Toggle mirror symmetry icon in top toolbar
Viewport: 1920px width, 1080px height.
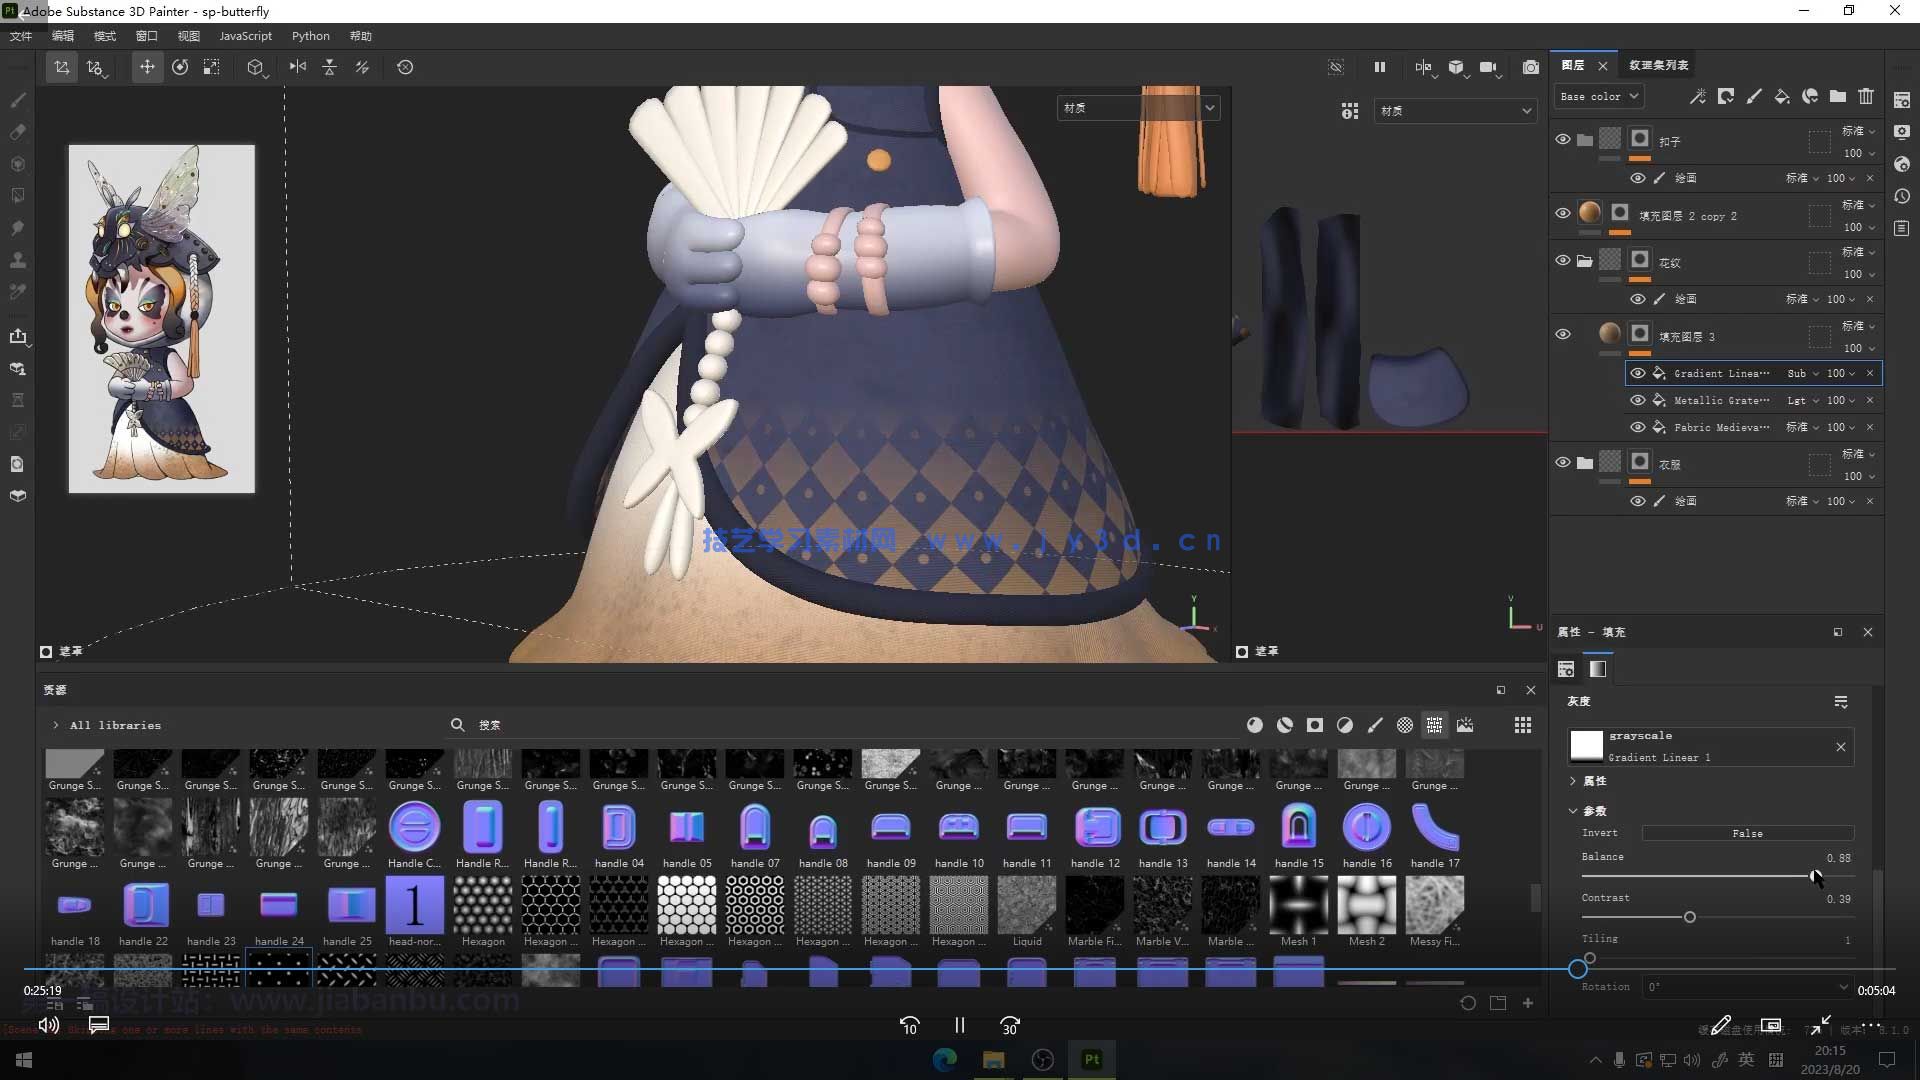297,67
